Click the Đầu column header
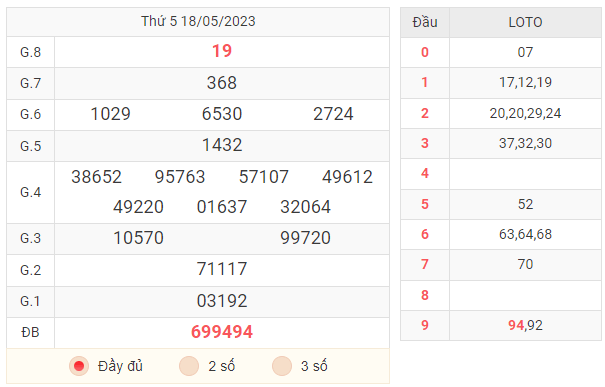 point(425,22)
